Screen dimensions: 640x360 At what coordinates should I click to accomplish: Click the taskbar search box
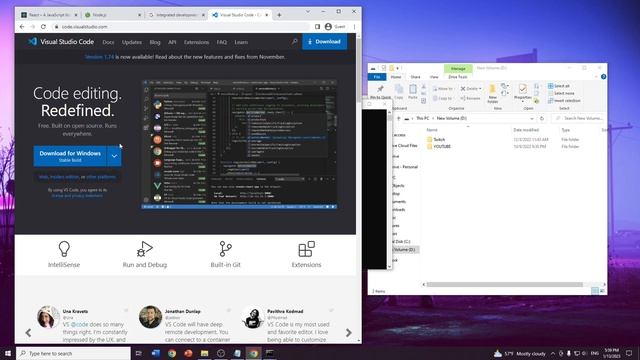click(73, 353)
